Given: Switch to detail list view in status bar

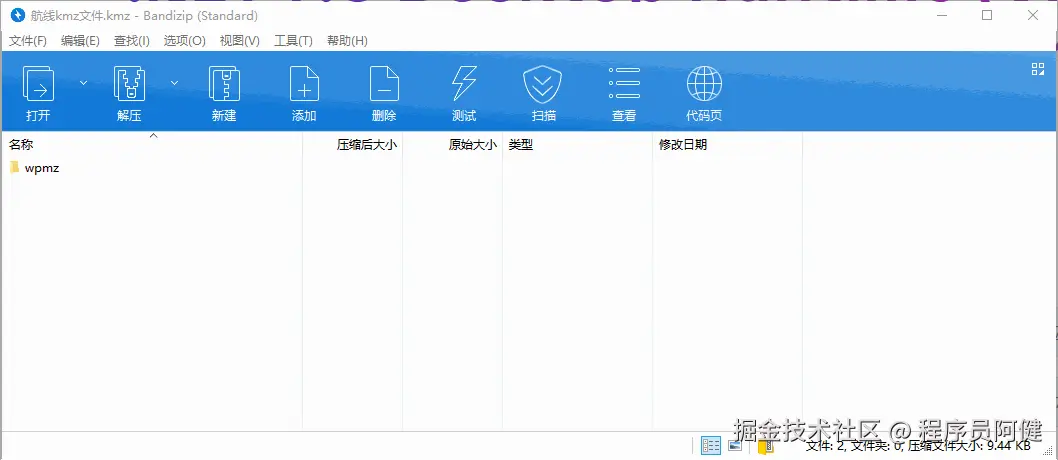Looking at the screenshot, I should click(x=711, y=446).
